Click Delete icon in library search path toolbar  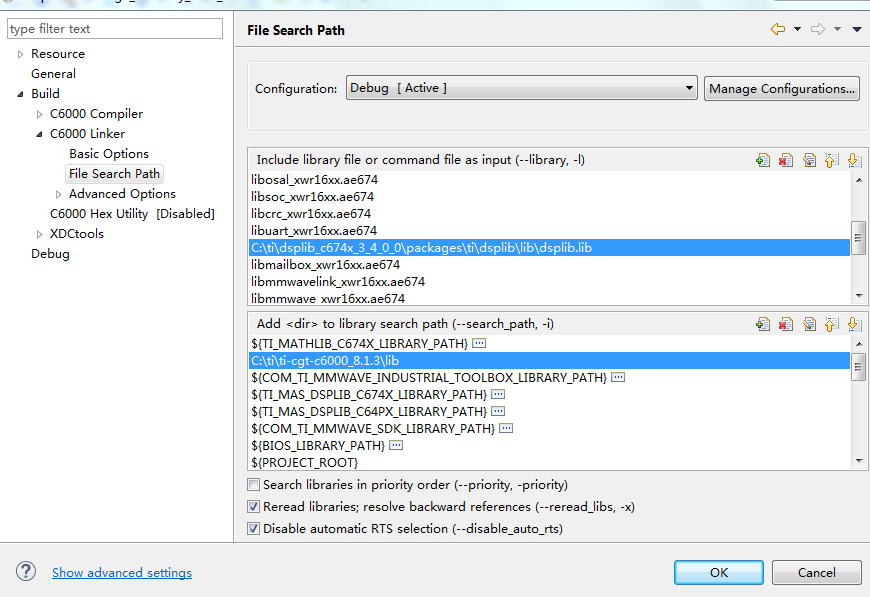click(x=785, y=324)
